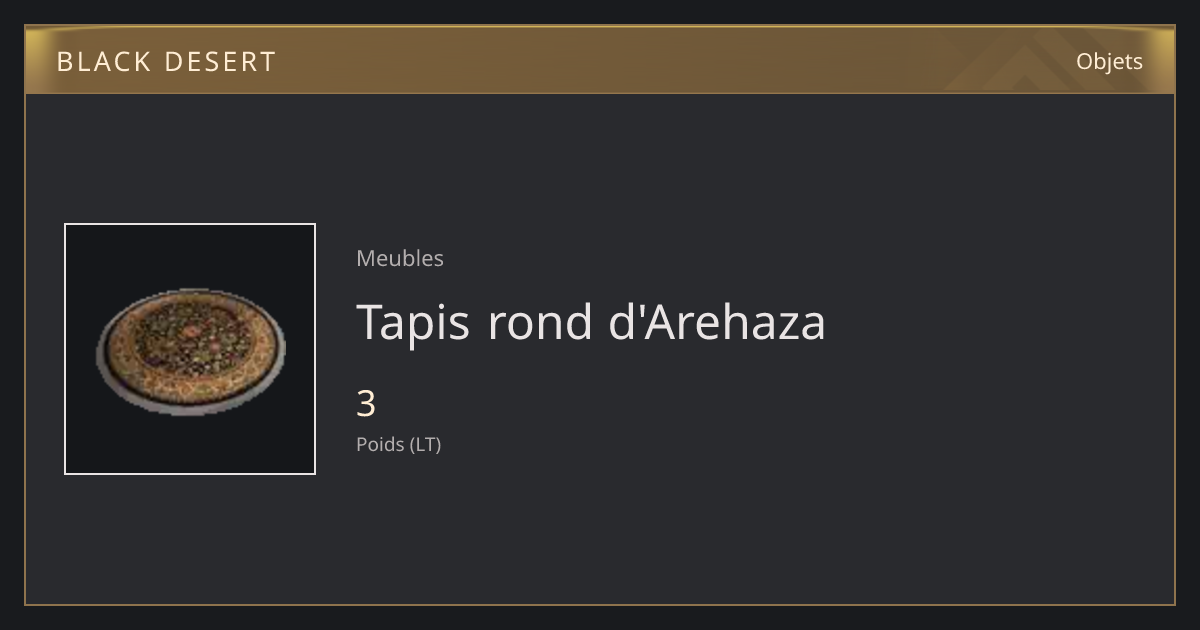Click the Poids (LT) label
Viewport: 1200px width, 630px height.
[x=398, y=444]
